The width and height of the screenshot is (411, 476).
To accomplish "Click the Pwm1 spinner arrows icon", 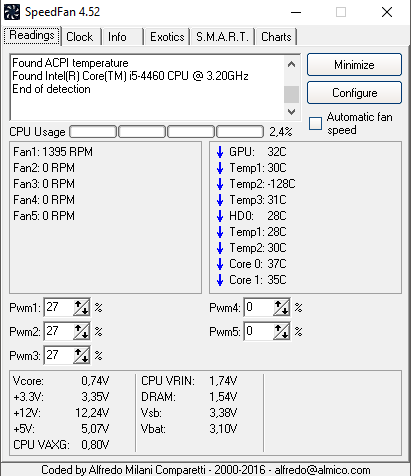I will tap(81, 307).
